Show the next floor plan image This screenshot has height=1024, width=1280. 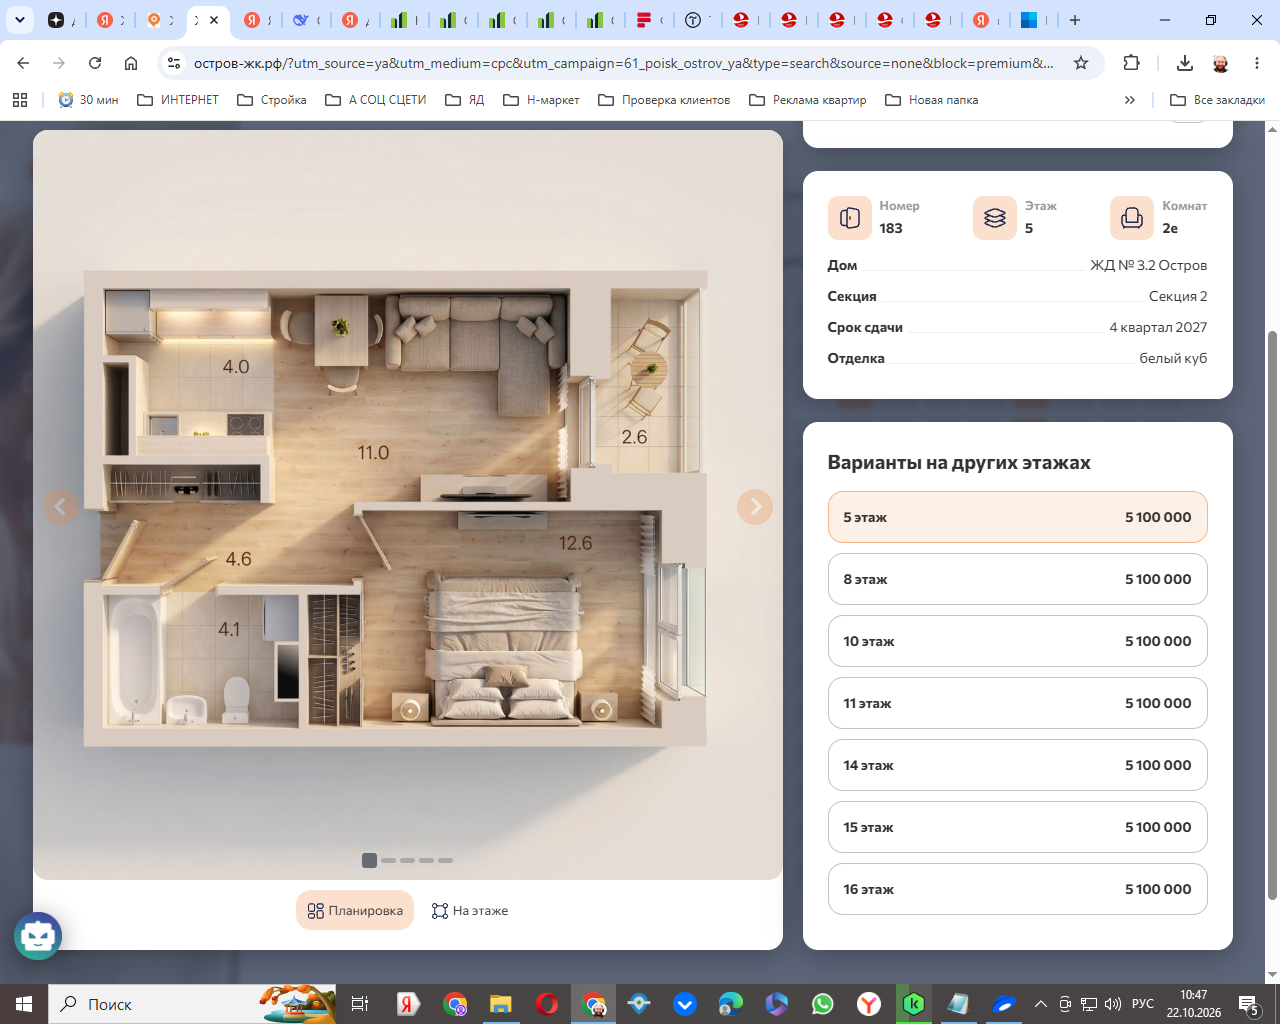tap(755, 507)
